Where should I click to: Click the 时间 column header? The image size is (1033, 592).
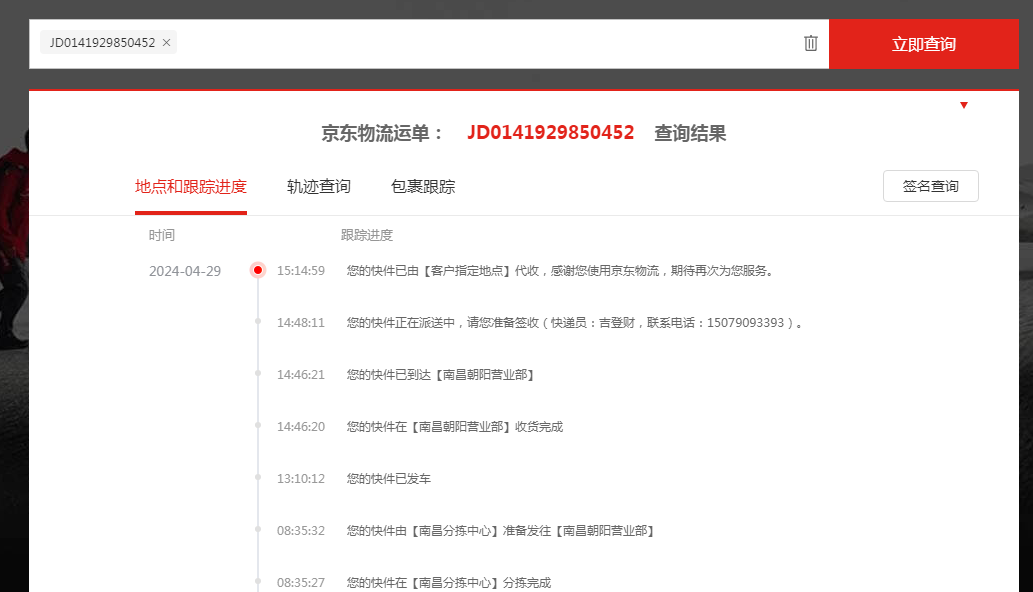(161, 235)
